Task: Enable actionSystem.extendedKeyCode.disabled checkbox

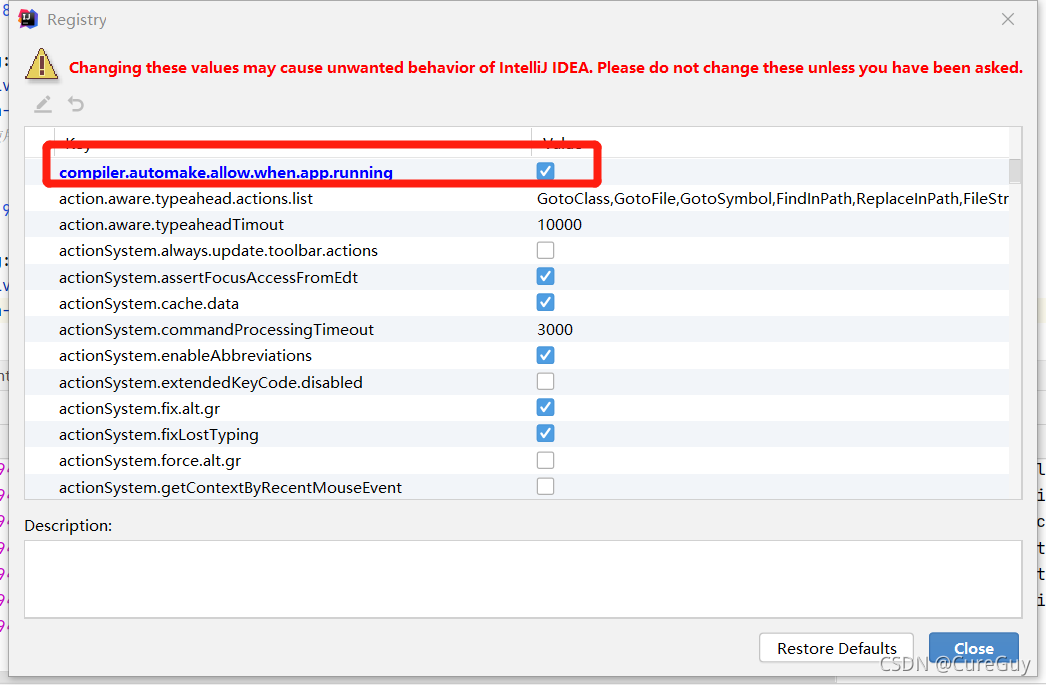Action: [x=545, y=382]
